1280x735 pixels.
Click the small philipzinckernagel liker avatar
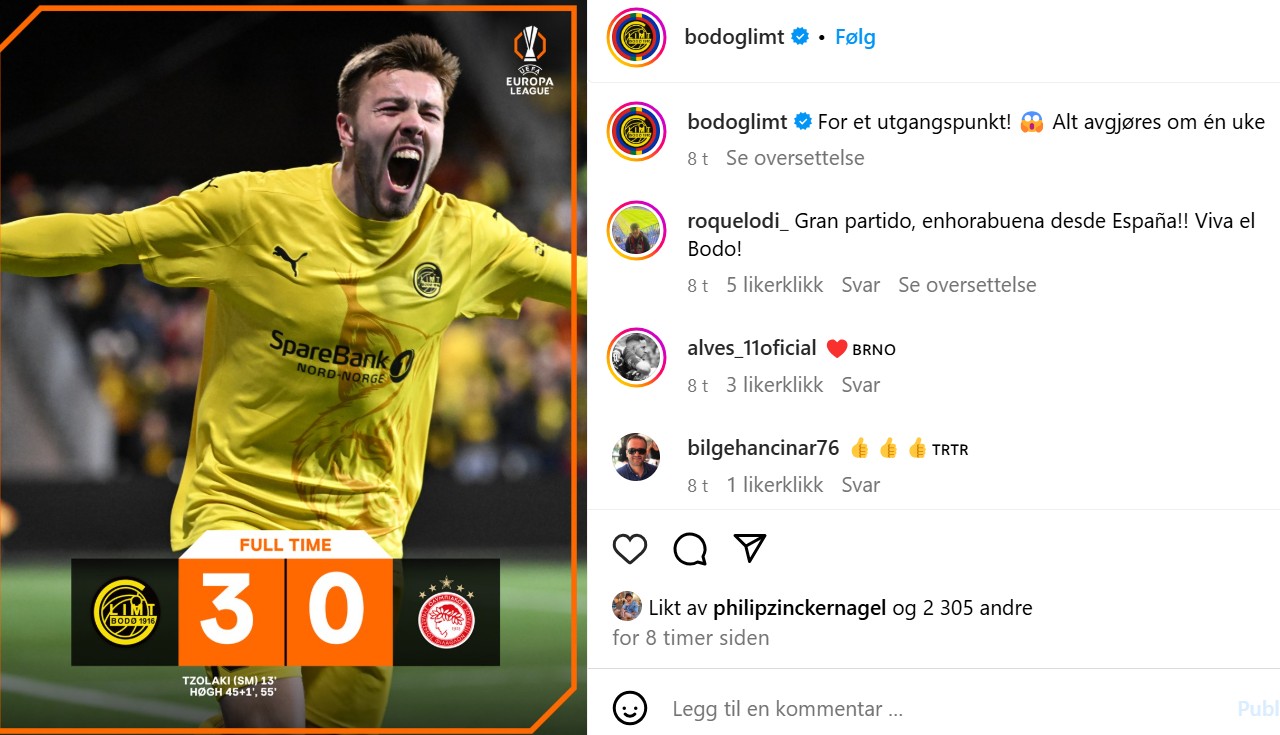click(x=627, y=606)
